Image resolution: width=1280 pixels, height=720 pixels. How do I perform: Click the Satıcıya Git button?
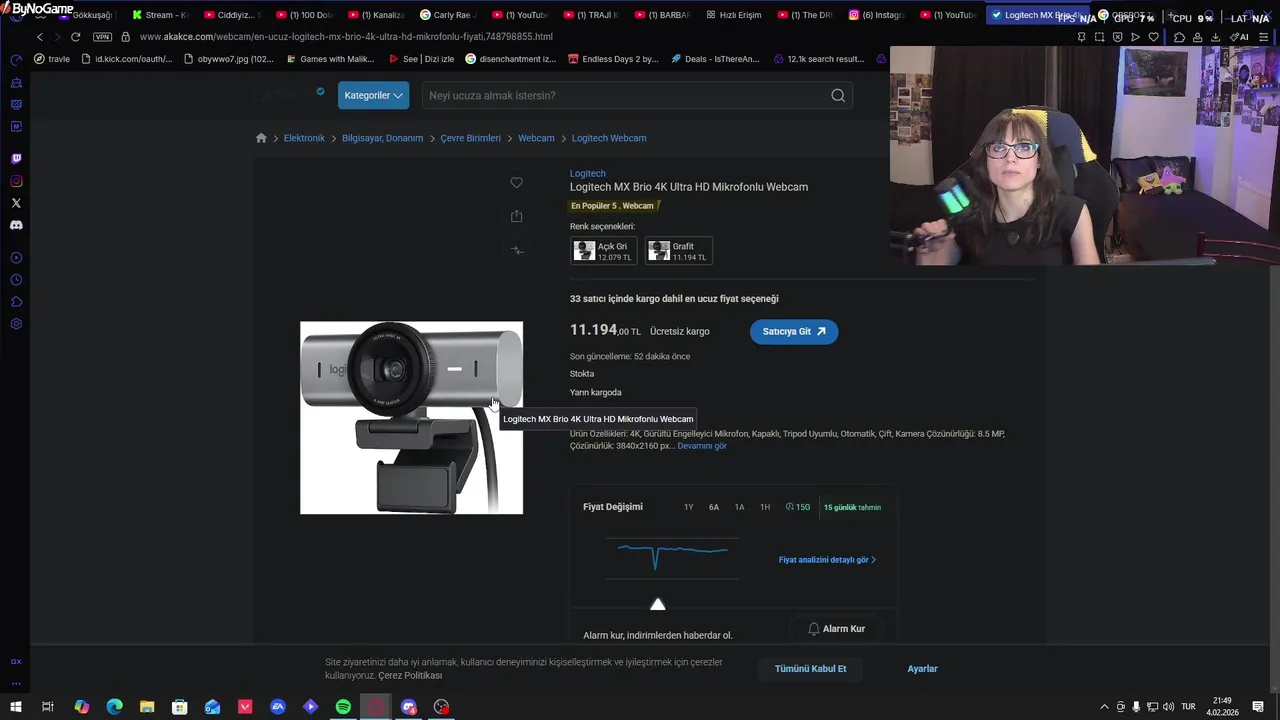pyautogui.click(x=794, y=332)
